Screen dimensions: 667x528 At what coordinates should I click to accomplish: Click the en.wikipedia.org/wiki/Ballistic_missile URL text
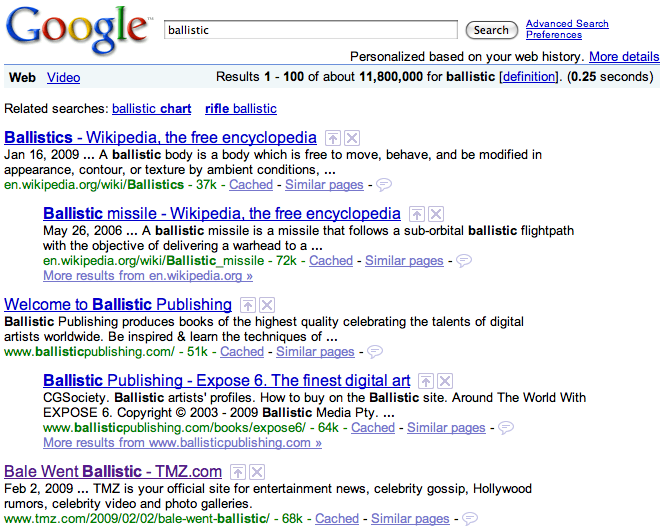point(154,260)
